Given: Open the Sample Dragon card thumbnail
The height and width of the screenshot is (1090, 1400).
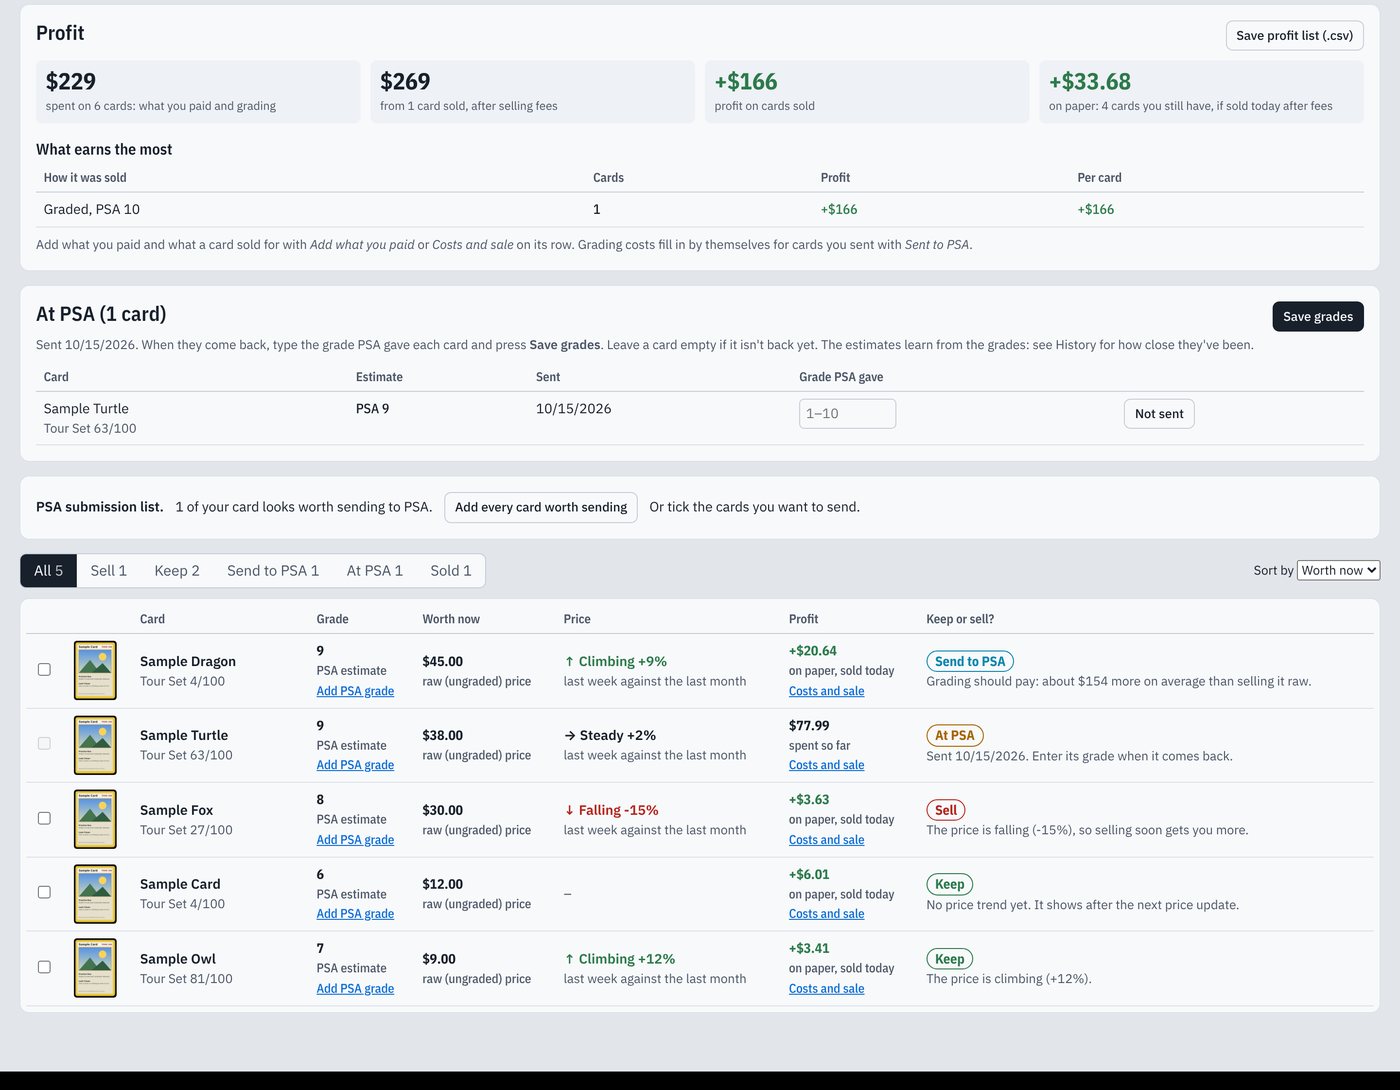Looking at the screenshot, I should [x=95, y=670].
